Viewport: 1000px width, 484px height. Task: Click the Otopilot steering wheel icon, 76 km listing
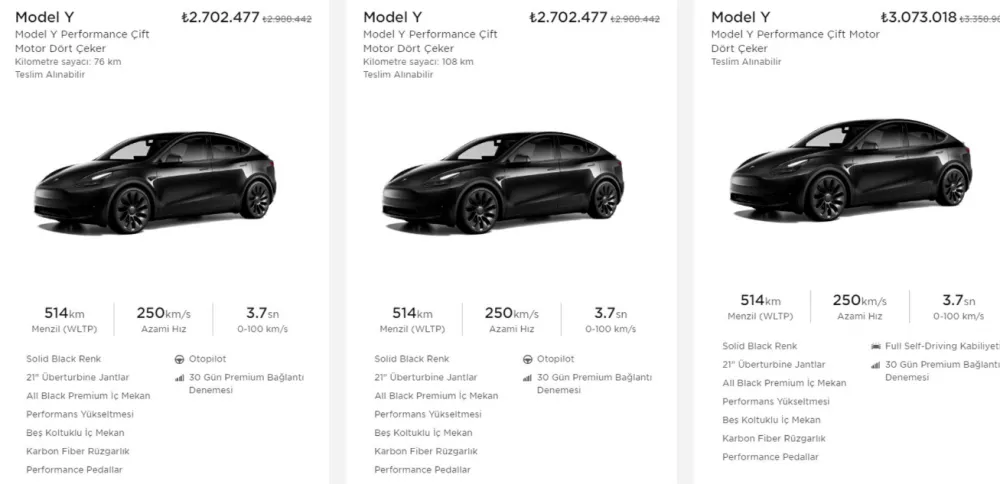(179, 359)
